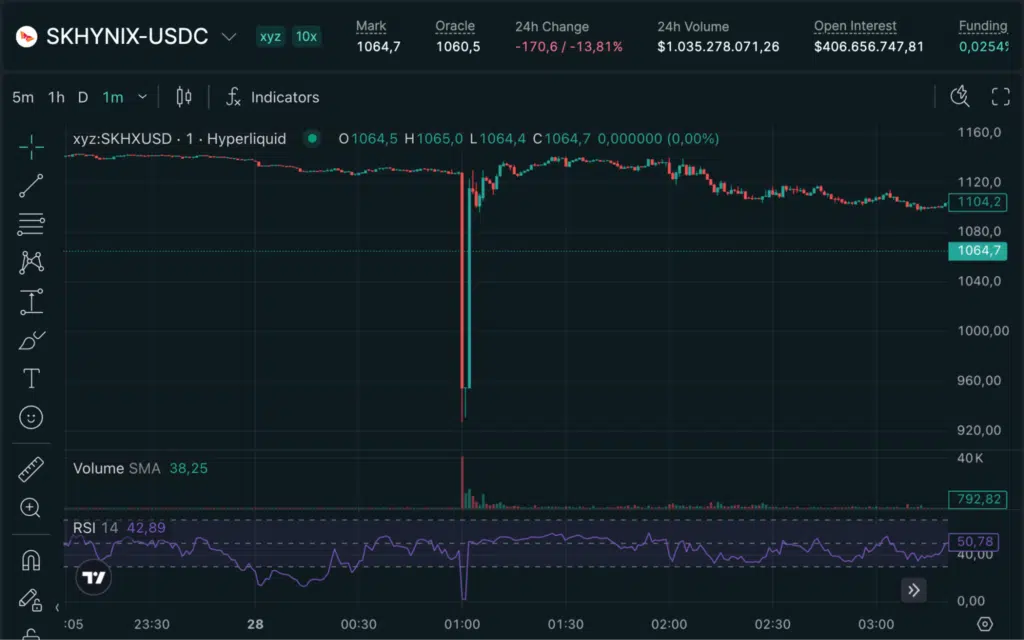
Task: Toggle lock all drawing tools
Action: (30, 599)
